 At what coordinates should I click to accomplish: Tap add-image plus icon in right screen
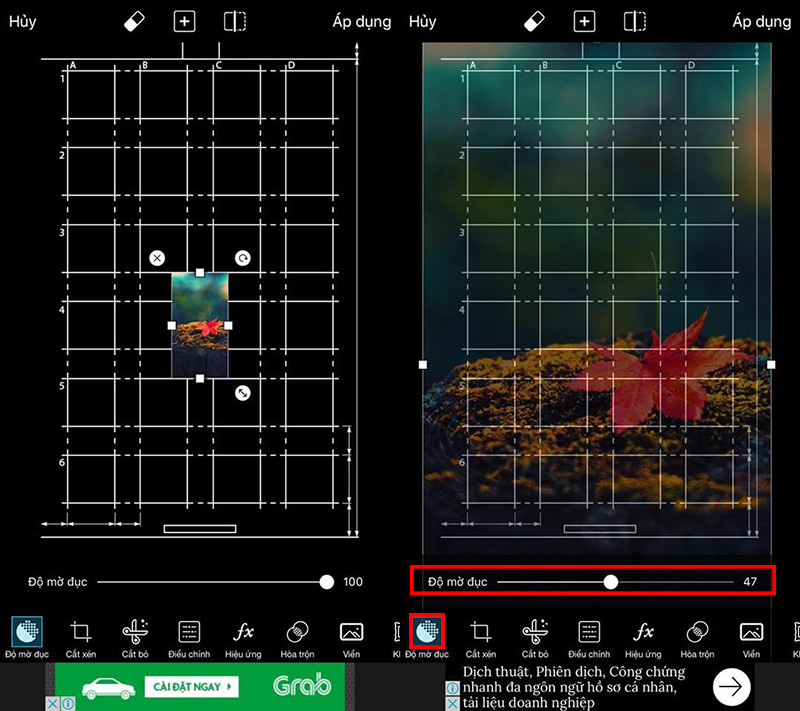tap(584, 21)
